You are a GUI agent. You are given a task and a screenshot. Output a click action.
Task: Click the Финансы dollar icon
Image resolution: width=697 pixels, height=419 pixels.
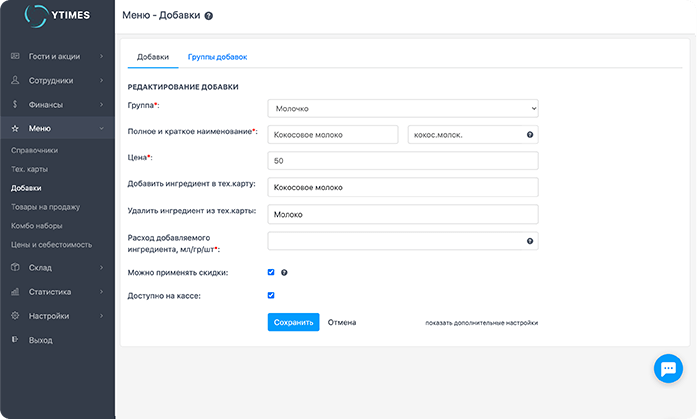15,104
